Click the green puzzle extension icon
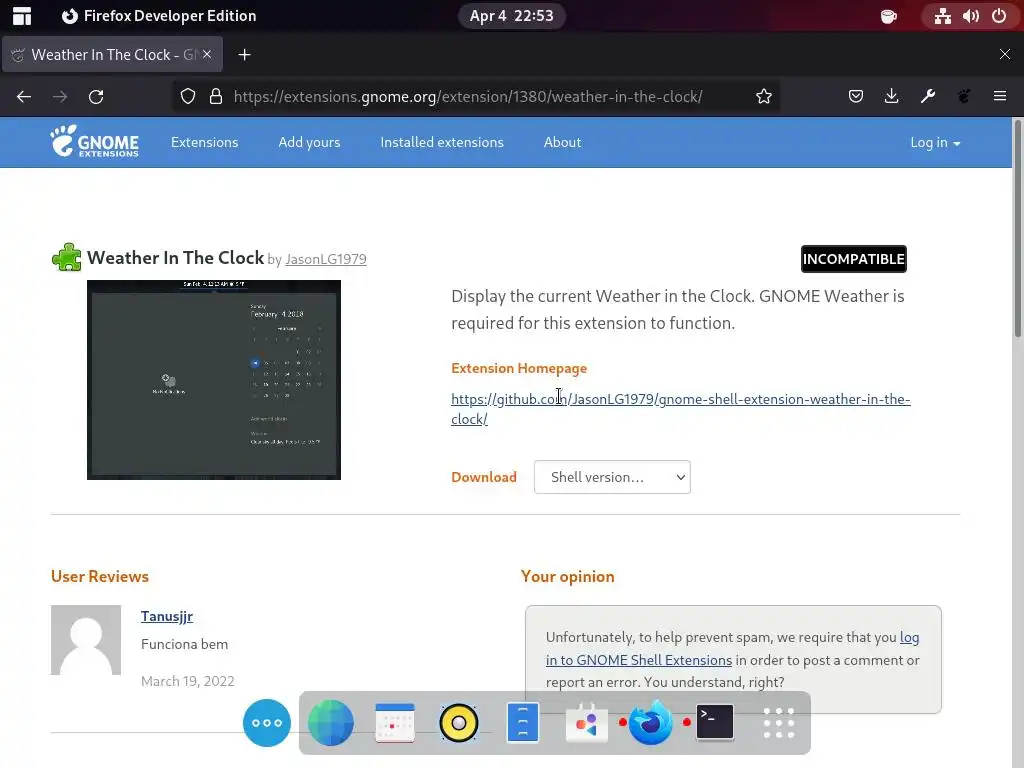This screenshot has width=1024, height=768. coord(67,257)
